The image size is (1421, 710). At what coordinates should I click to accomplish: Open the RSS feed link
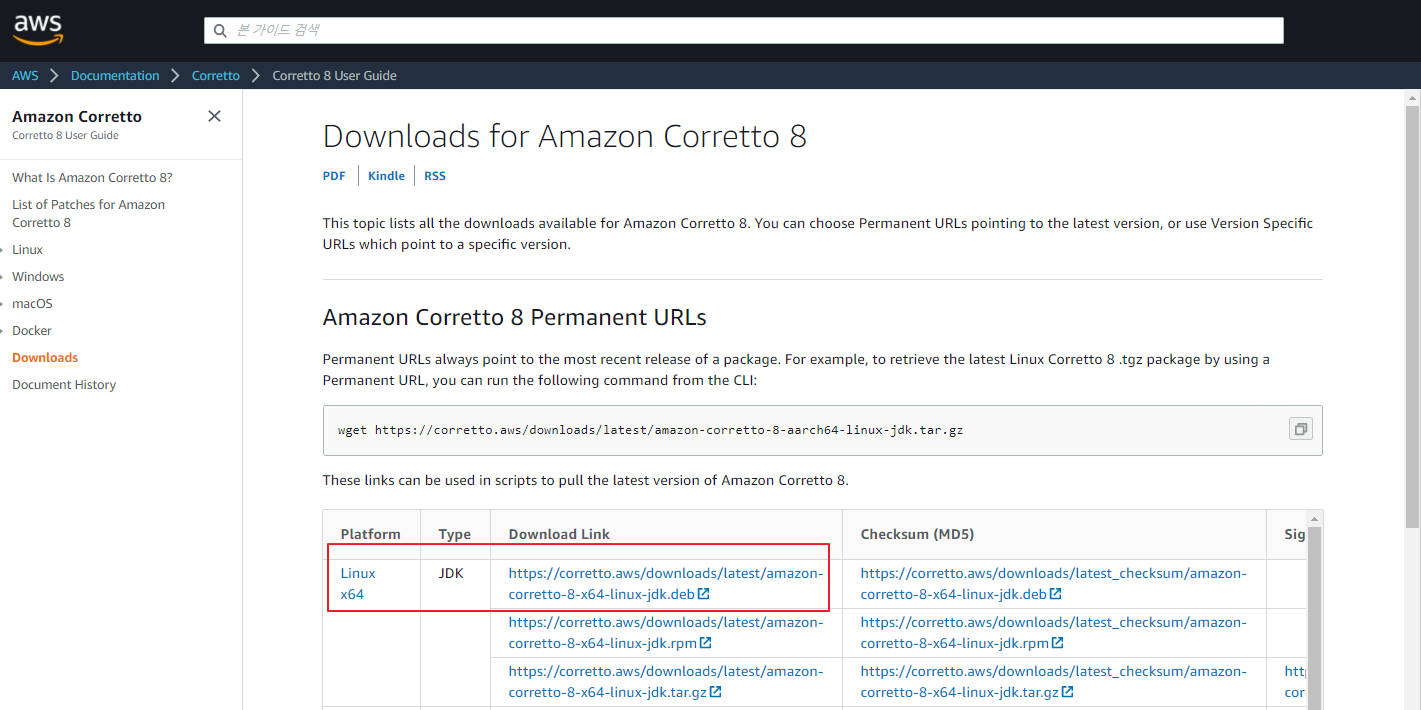click(x=435, y=176)
